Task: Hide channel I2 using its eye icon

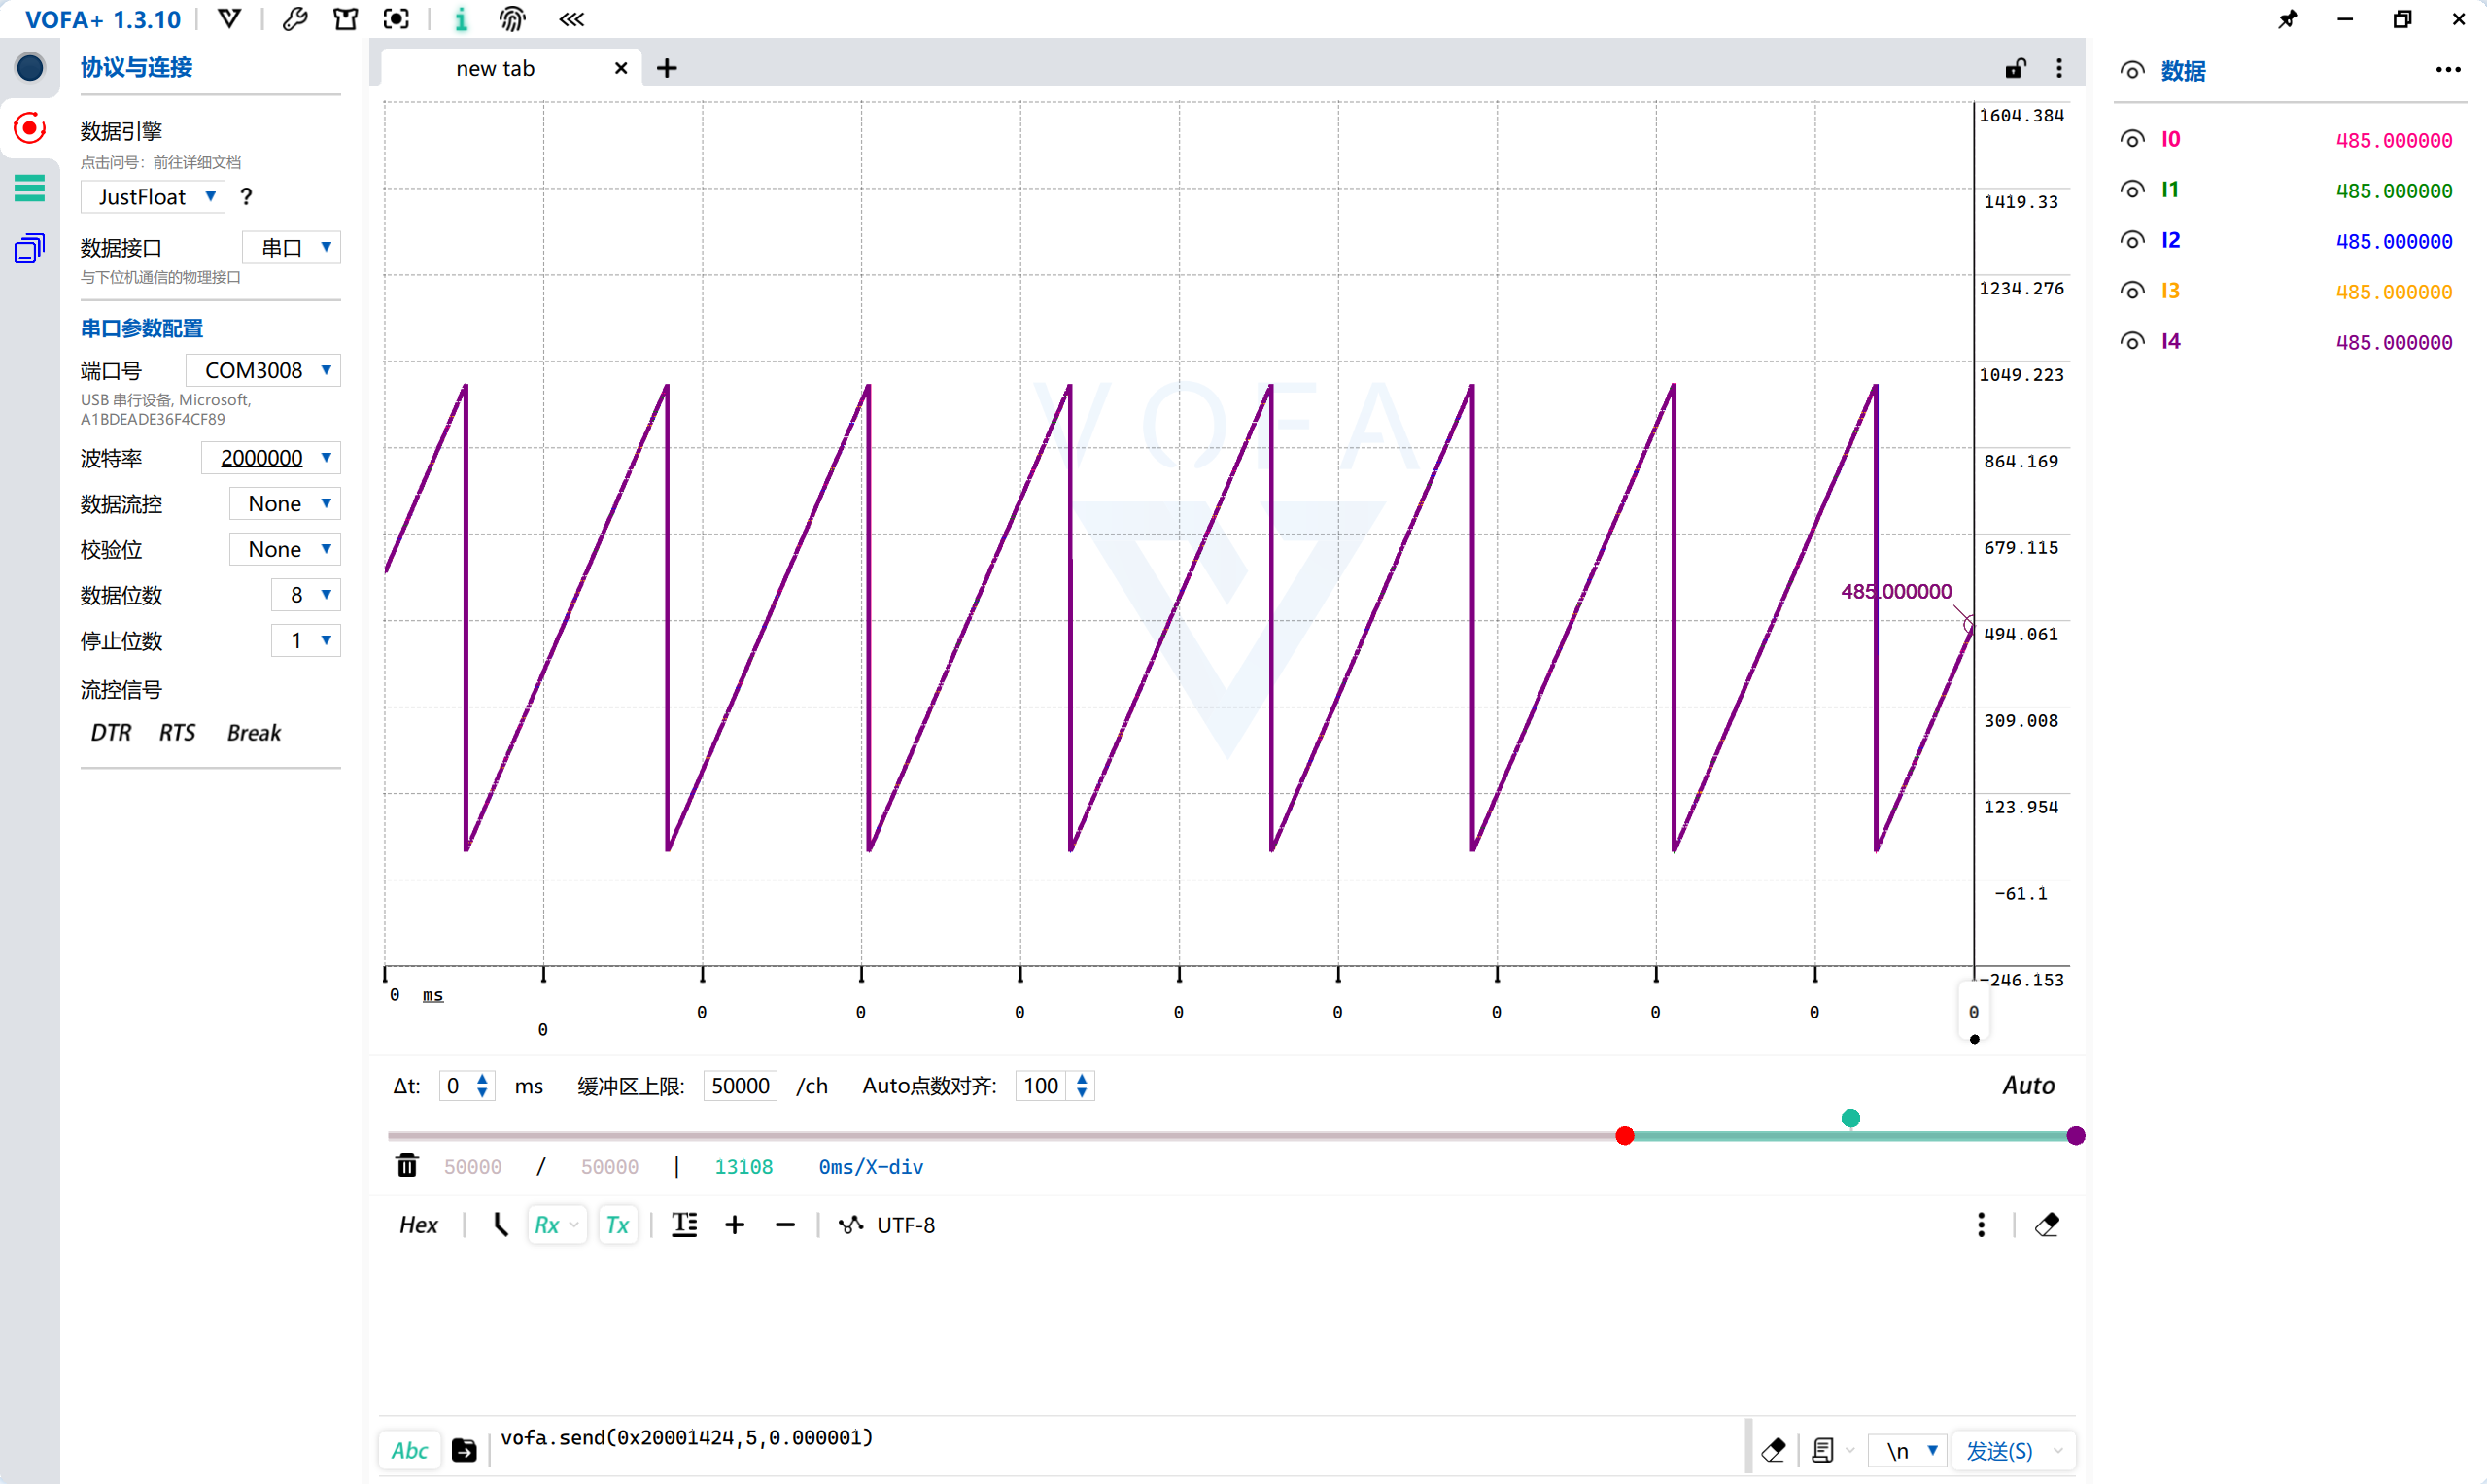Action: pyautogui.click(x=2132, y=240)
